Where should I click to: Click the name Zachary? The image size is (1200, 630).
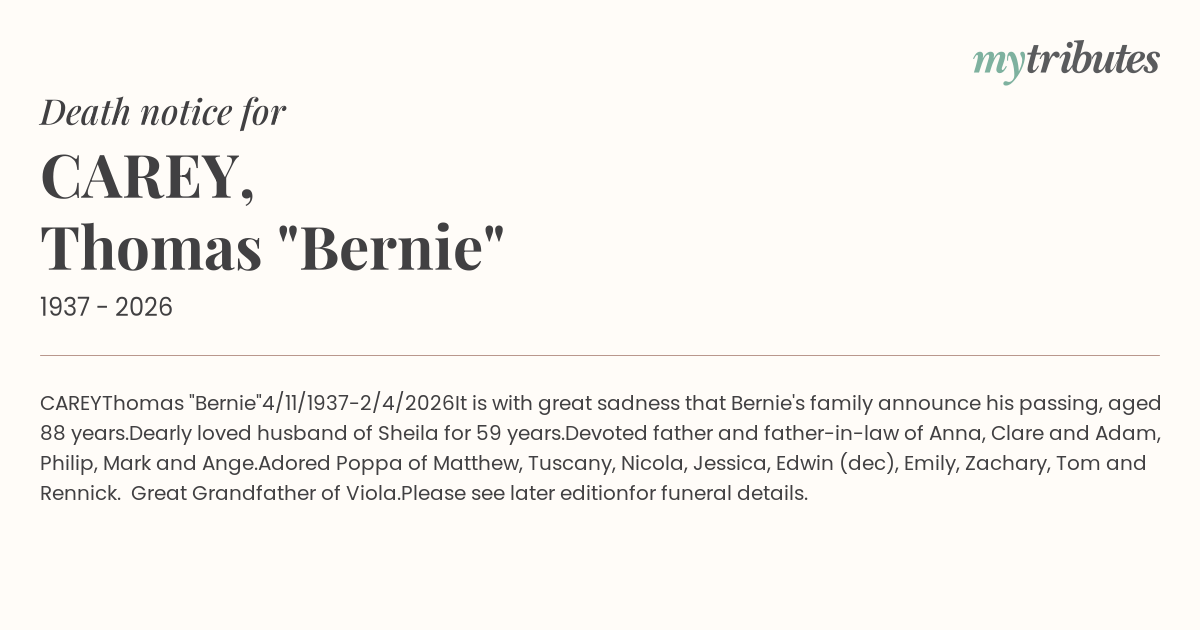(x=1013, y=463)
